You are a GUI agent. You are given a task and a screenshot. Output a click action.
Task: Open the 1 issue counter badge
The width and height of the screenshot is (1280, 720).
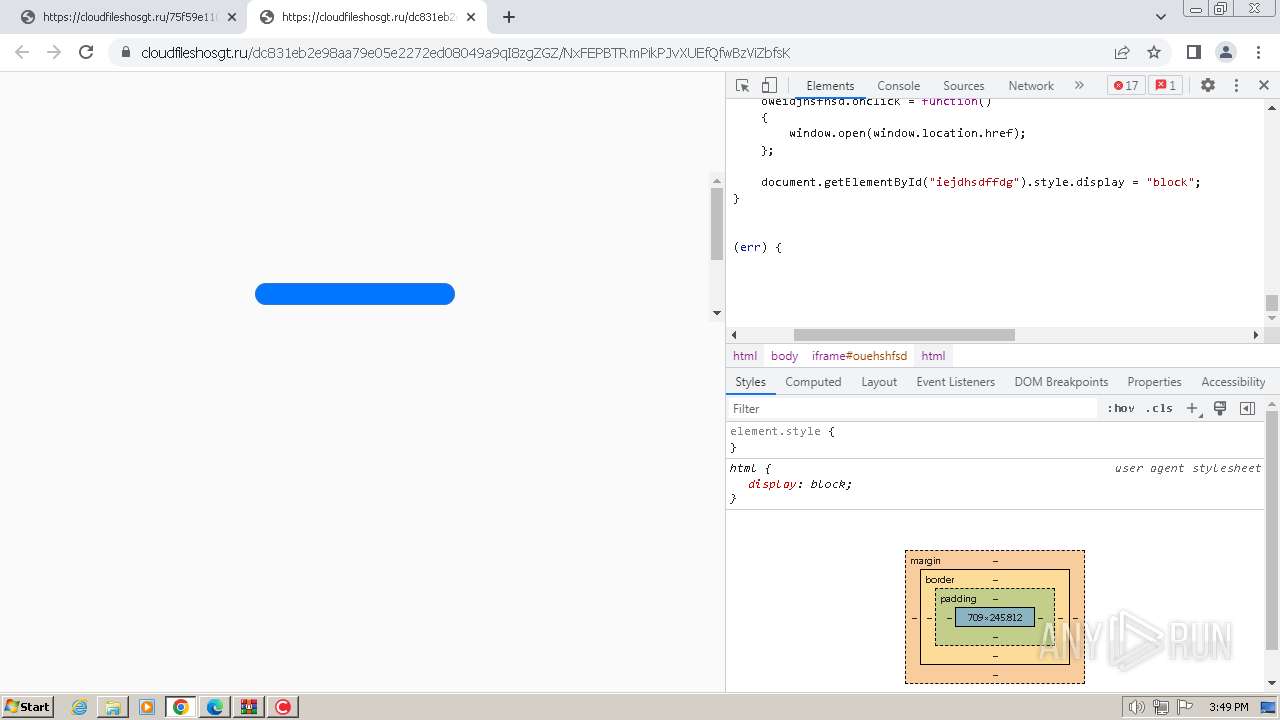pos(1166,85)
